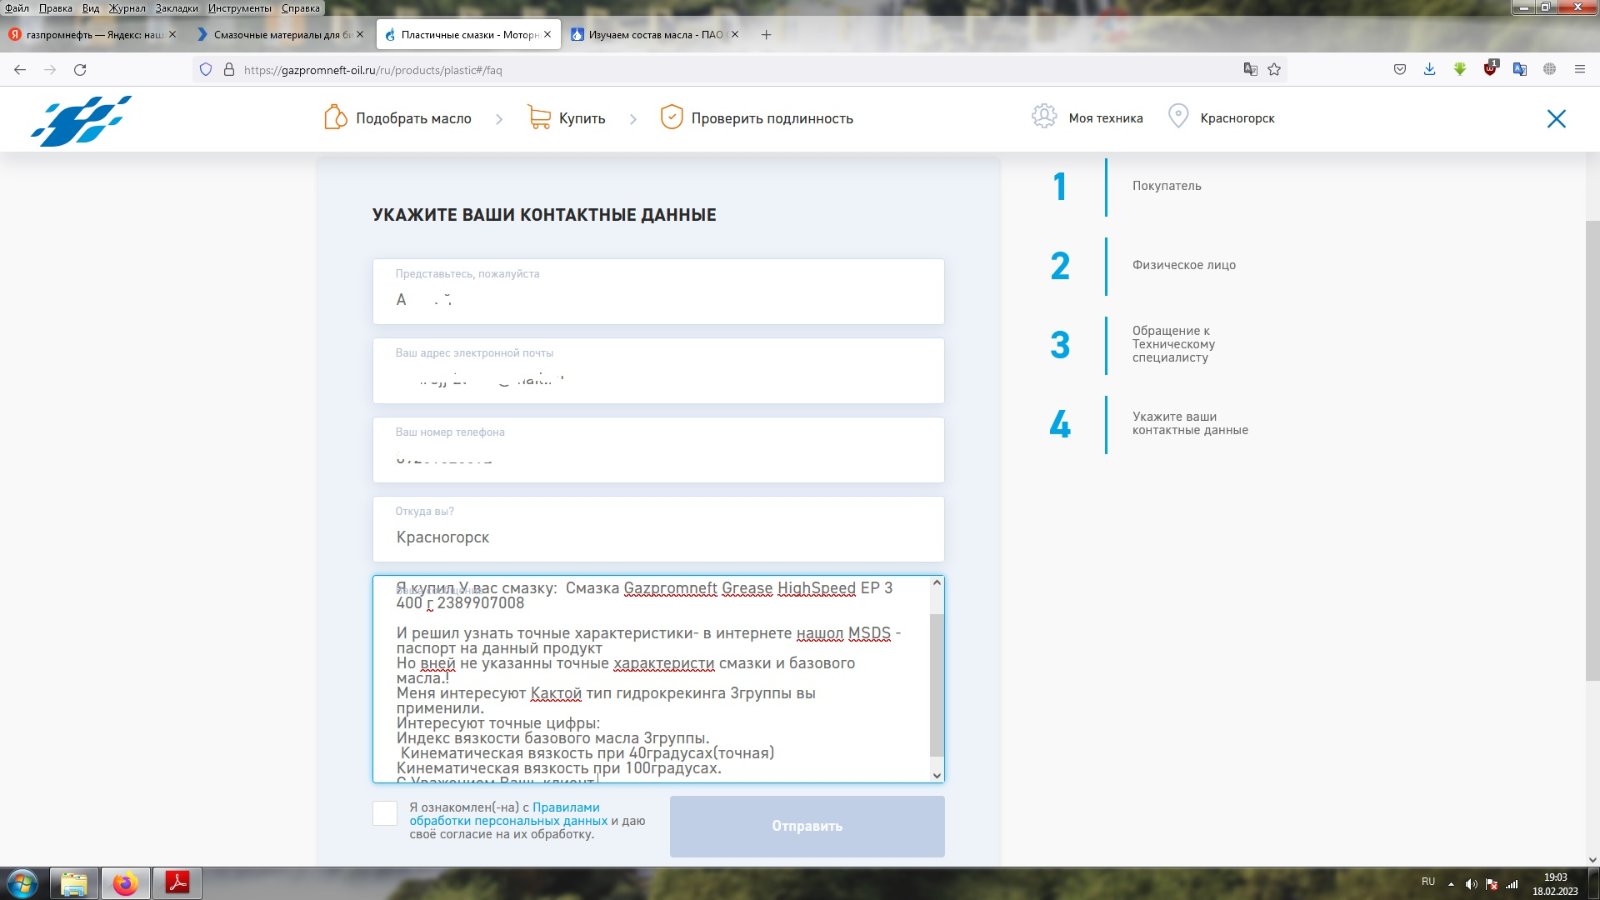Screen dimensions: 1600x900
Task: Open the Правка menu
Action: [56, 8]
